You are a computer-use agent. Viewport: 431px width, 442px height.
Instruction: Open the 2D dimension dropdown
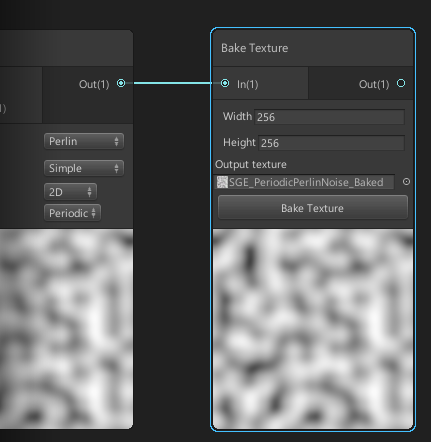70,192
